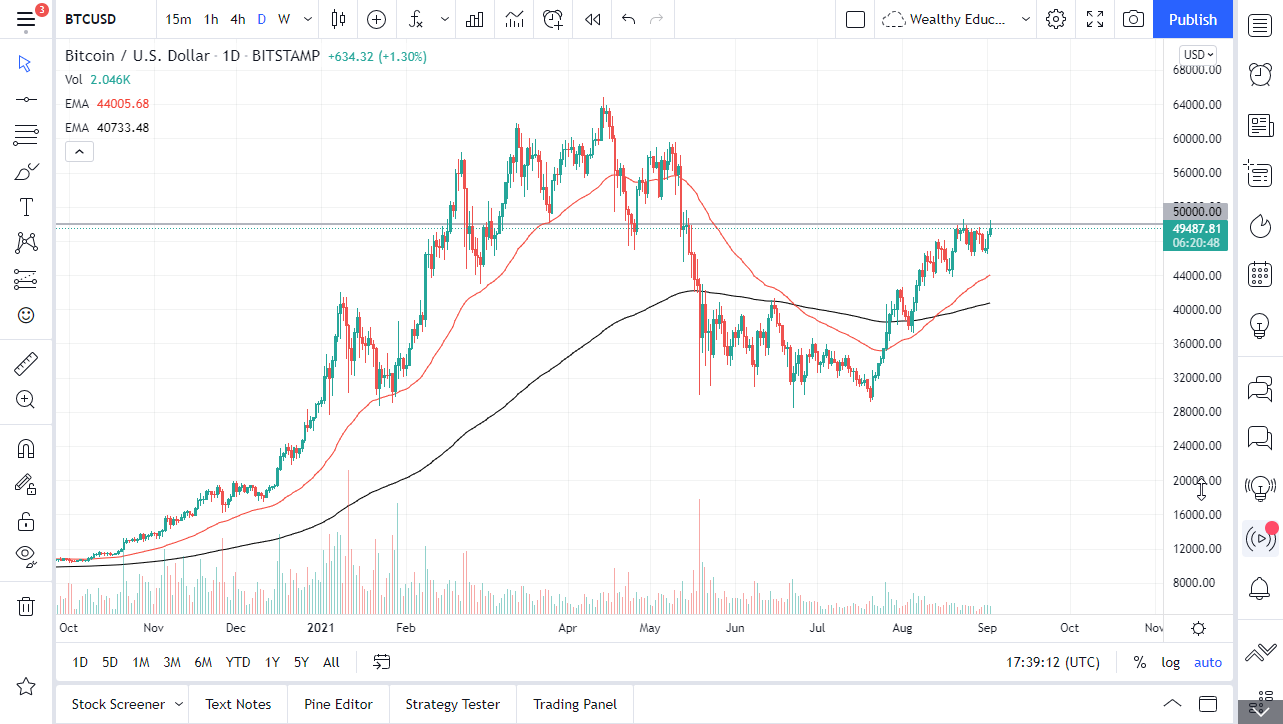Click the Publish button
The height and width of the screenshot is (724, 1283).
1192,19
